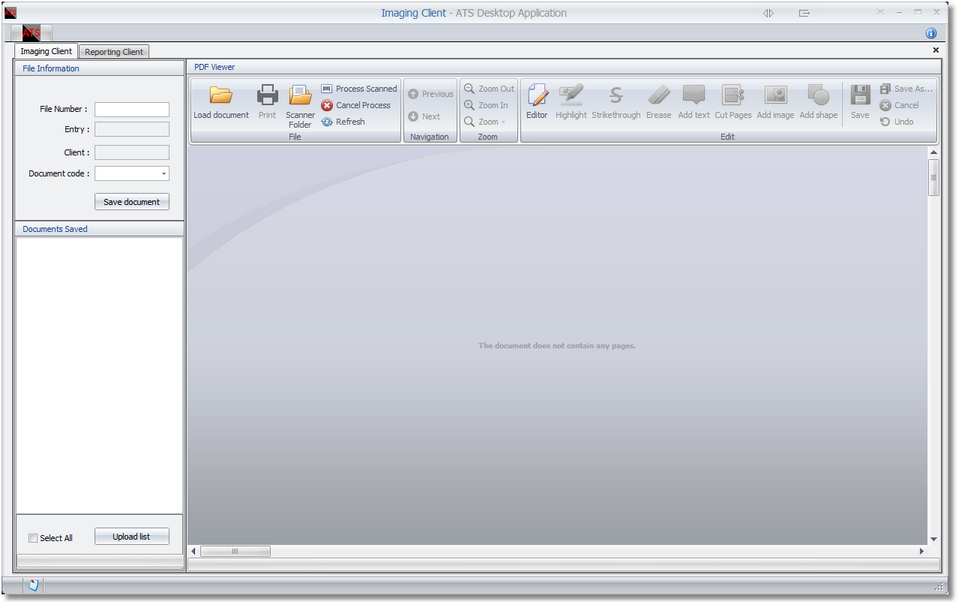Image resolution: width=959 pixels, height=605 pixels.
Task: Click the Load document folder icon
Action: coord(220,96)
